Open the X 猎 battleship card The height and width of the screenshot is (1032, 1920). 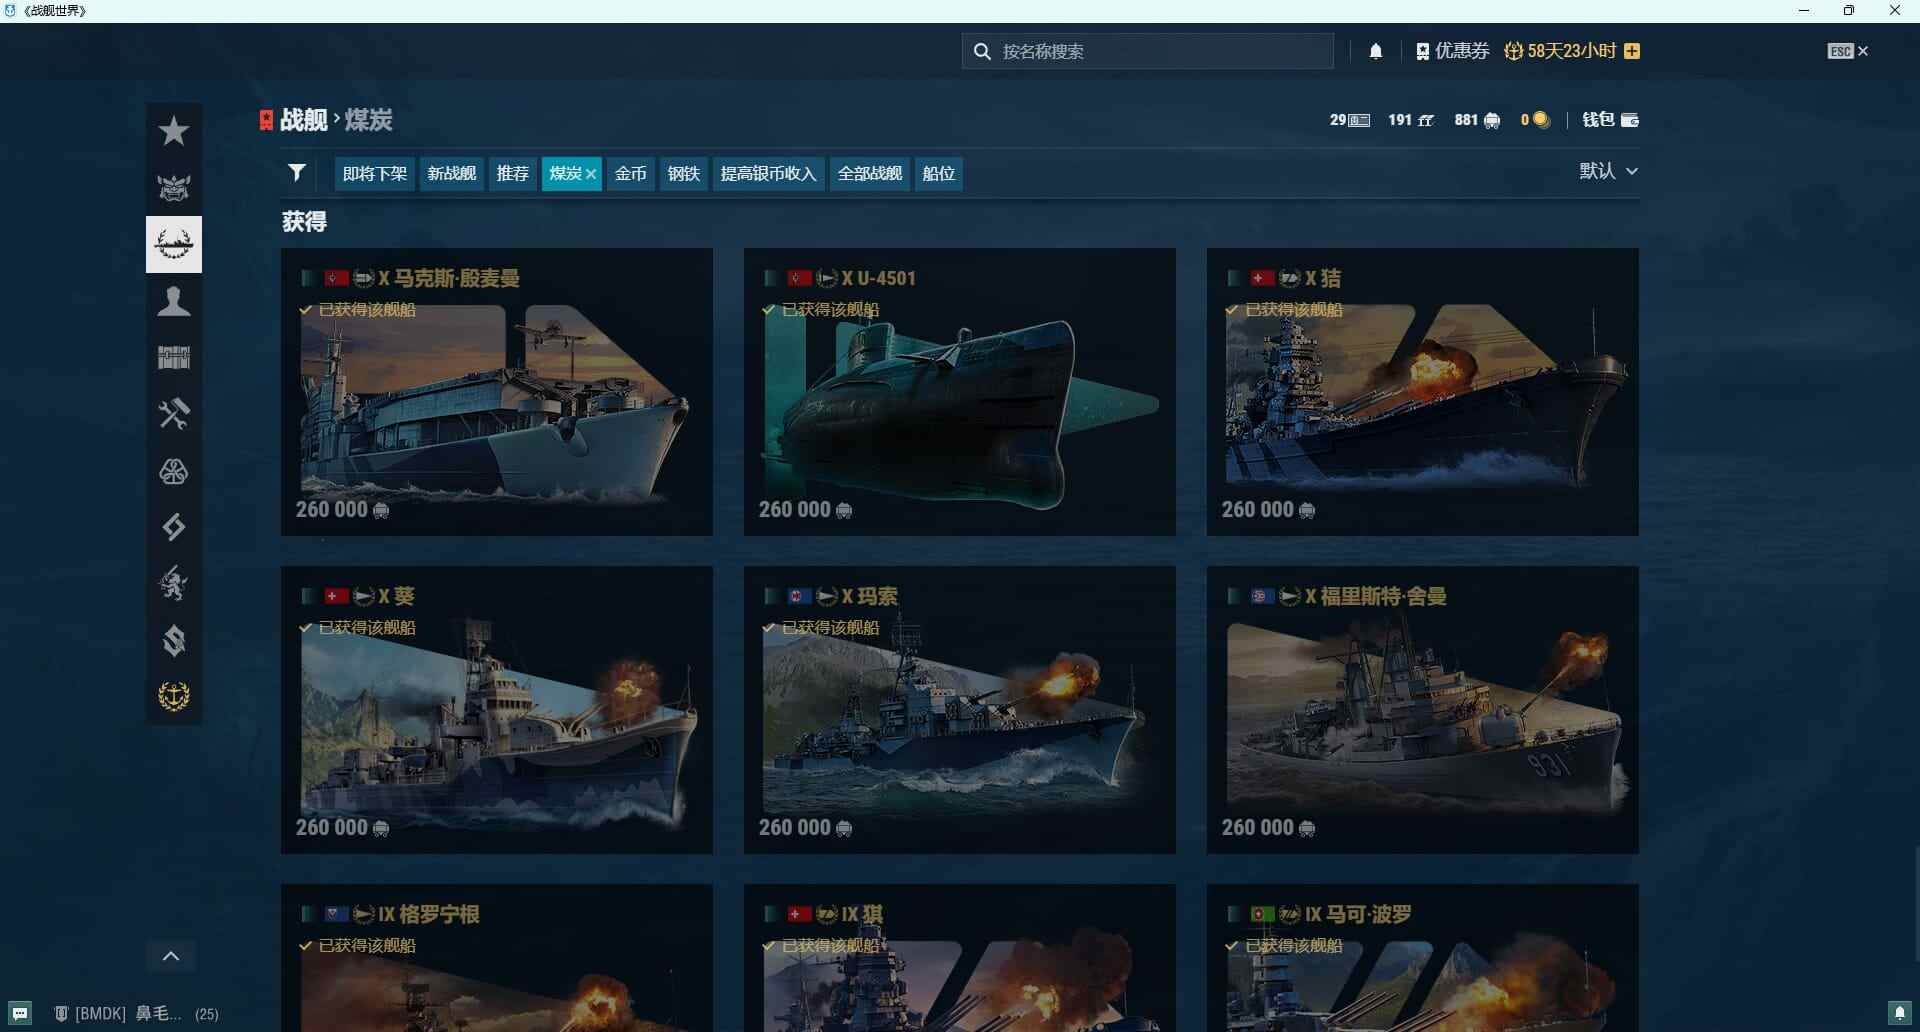tap(1423, 392)
